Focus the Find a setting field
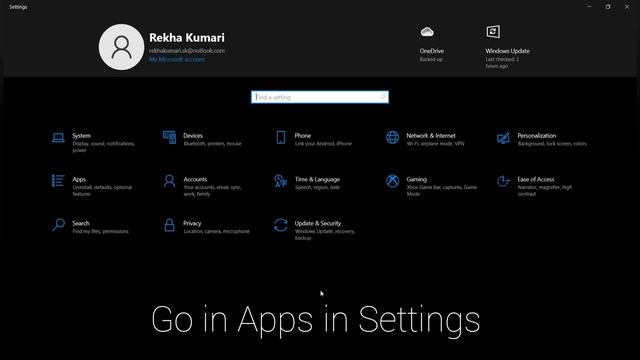This screenshot has width=640, height=360. [x=320, y=97]
